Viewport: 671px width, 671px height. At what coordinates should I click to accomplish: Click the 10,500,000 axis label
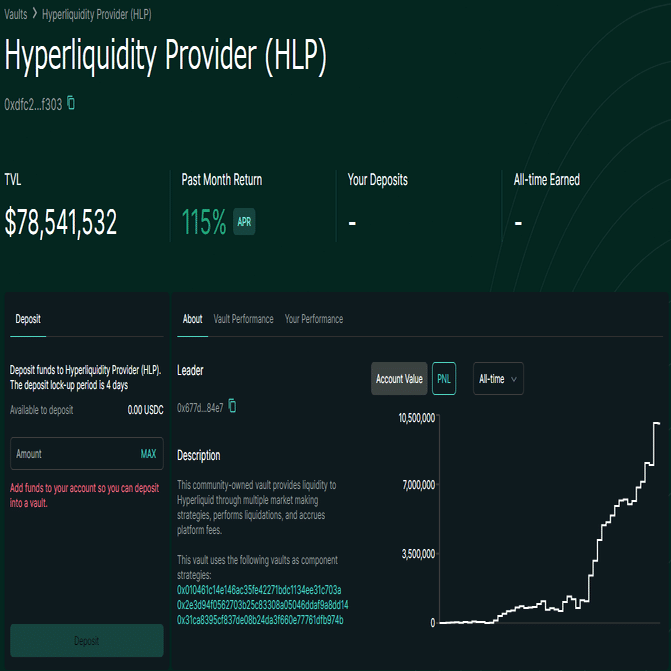point(416,418)
